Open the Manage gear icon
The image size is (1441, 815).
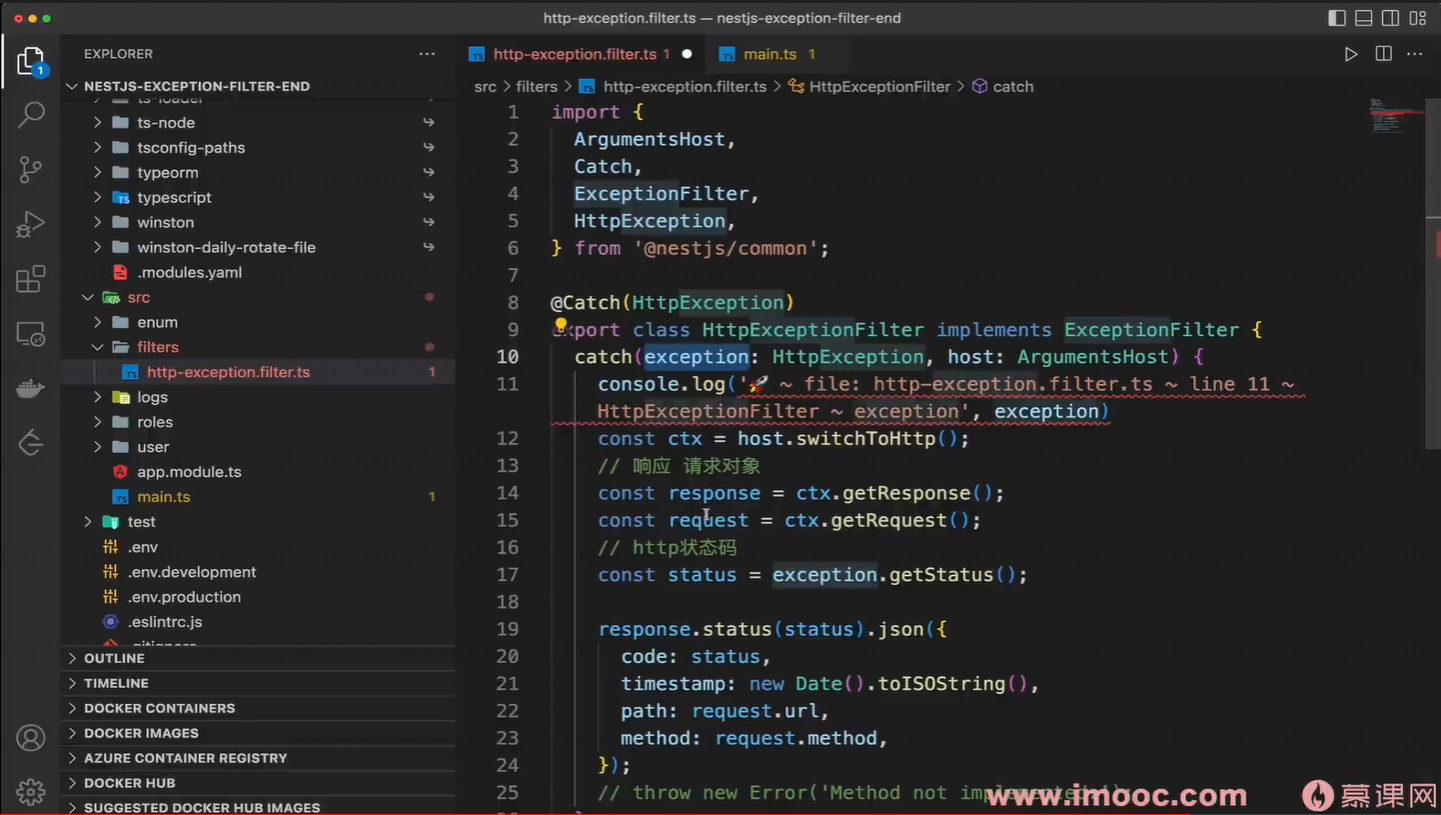31,792
